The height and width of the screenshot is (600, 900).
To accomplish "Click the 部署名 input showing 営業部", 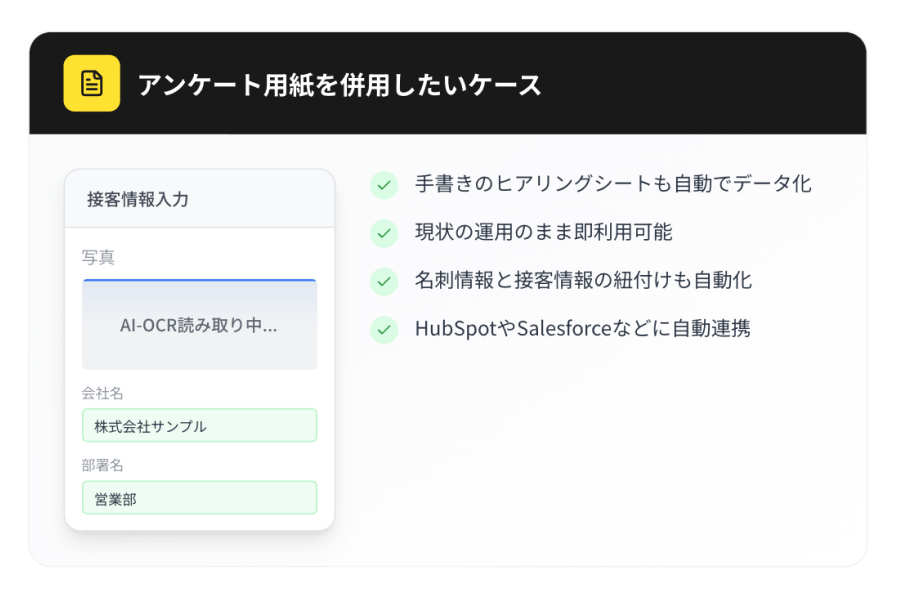I will [198, 497].
